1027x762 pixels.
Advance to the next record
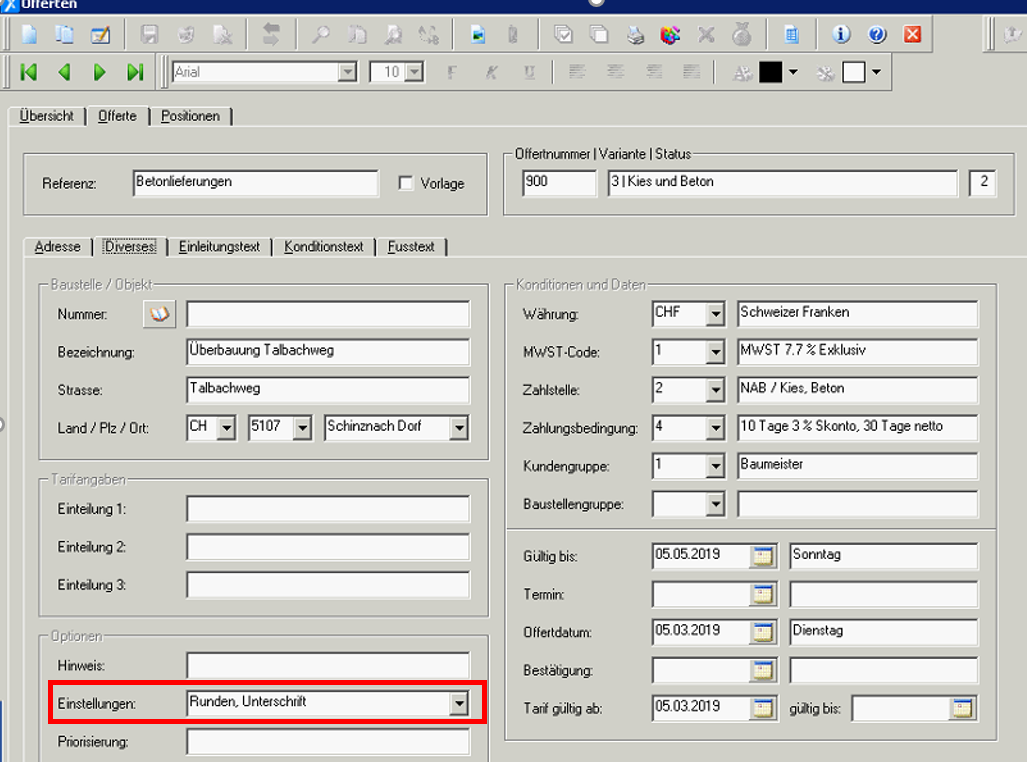coord(99,72)
